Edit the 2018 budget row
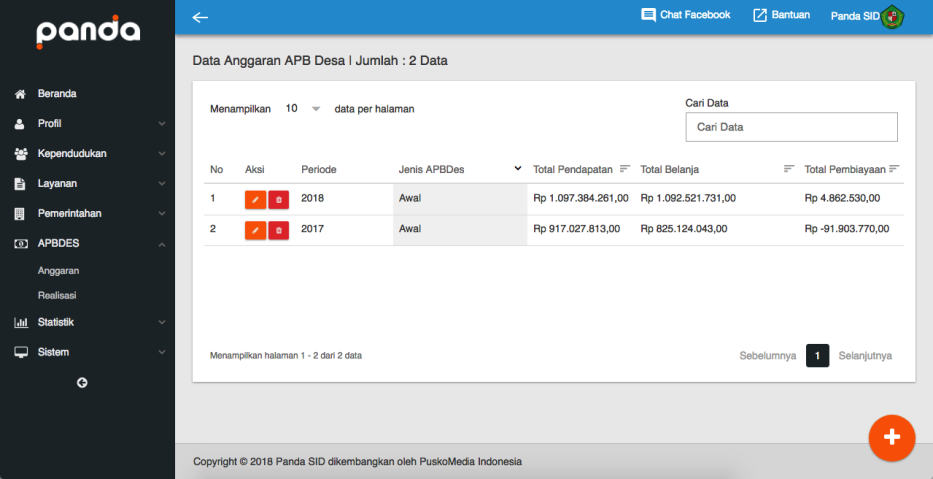 click(255, 200)
